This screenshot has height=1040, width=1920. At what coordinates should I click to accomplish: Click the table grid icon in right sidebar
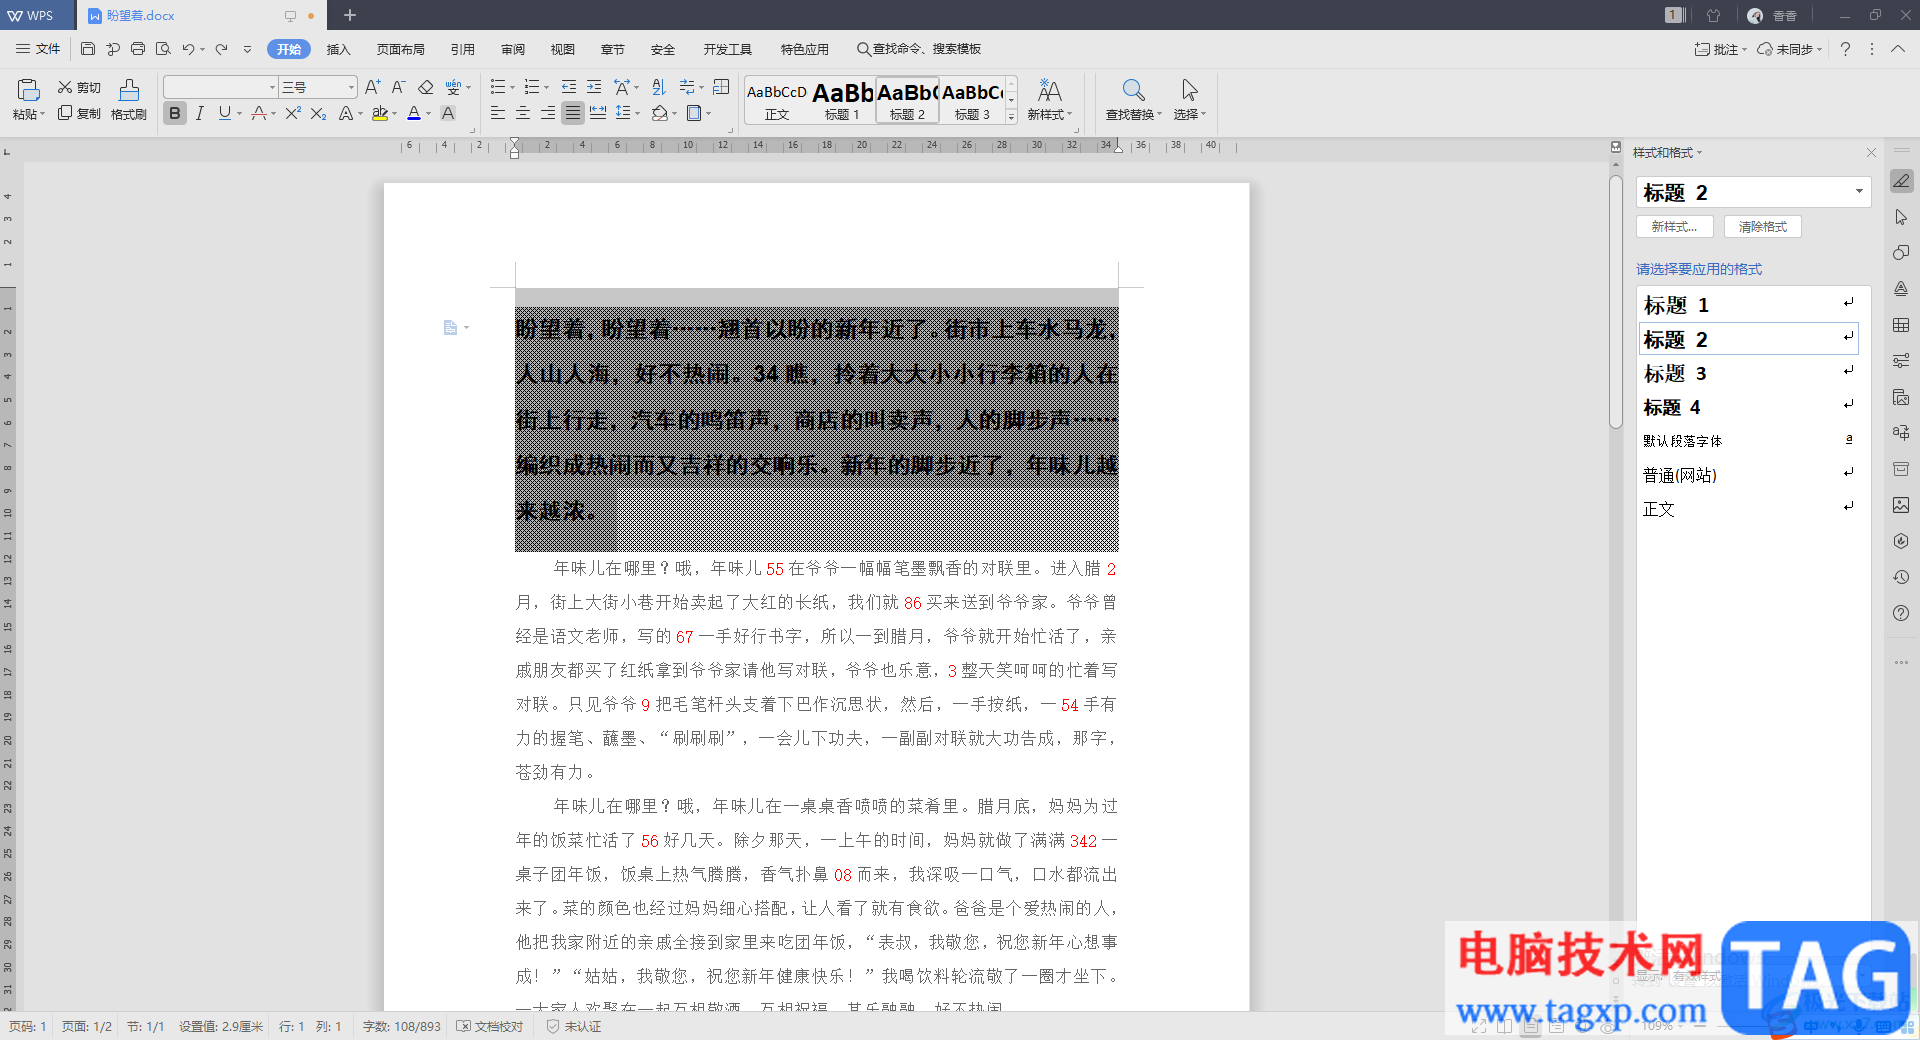[1901, 325]
